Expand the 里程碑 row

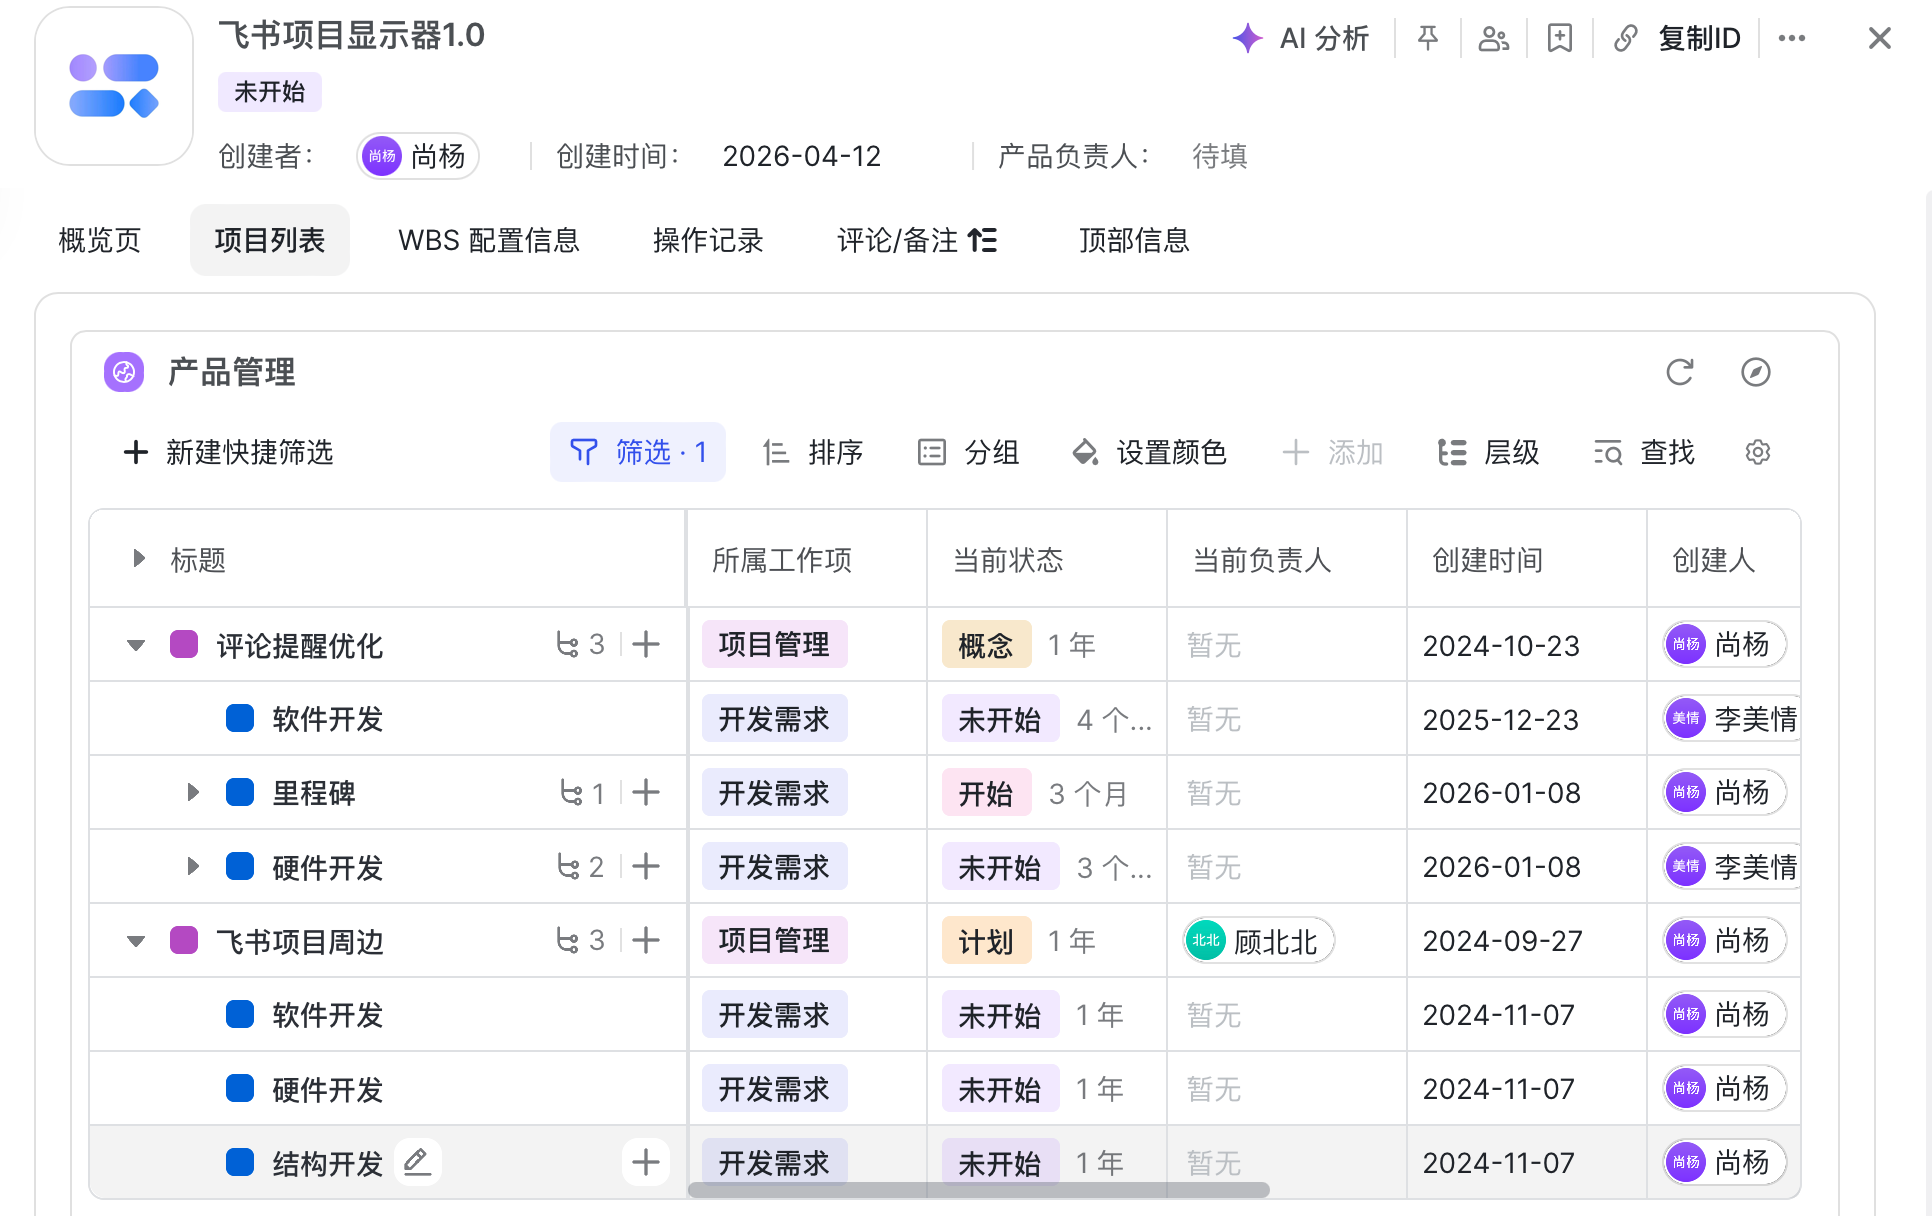tap(193, 792)
